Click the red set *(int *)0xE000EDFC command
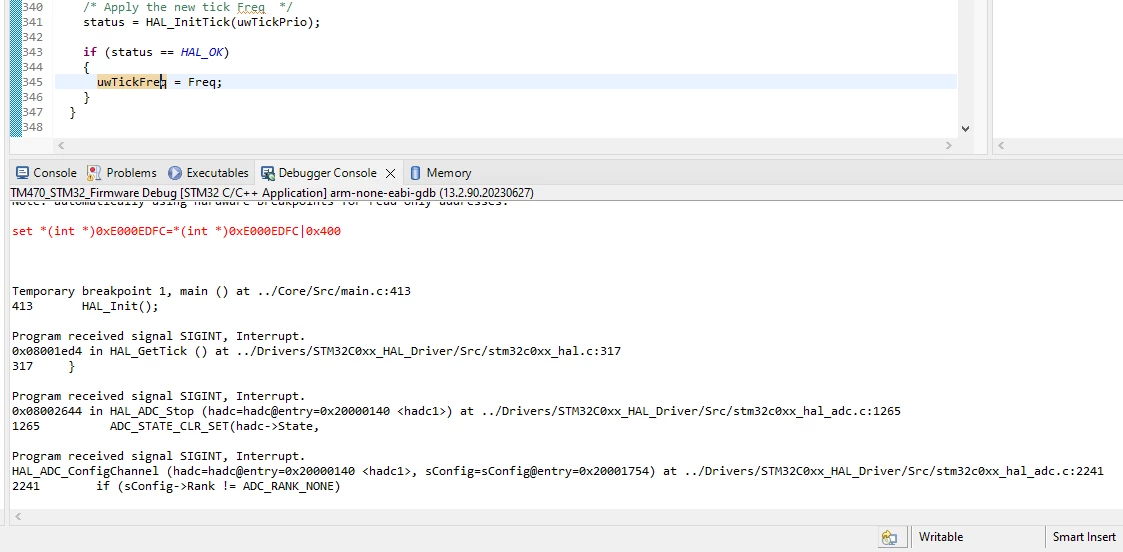The width and height of the screenshot is (1123, 552). [176, 231]
